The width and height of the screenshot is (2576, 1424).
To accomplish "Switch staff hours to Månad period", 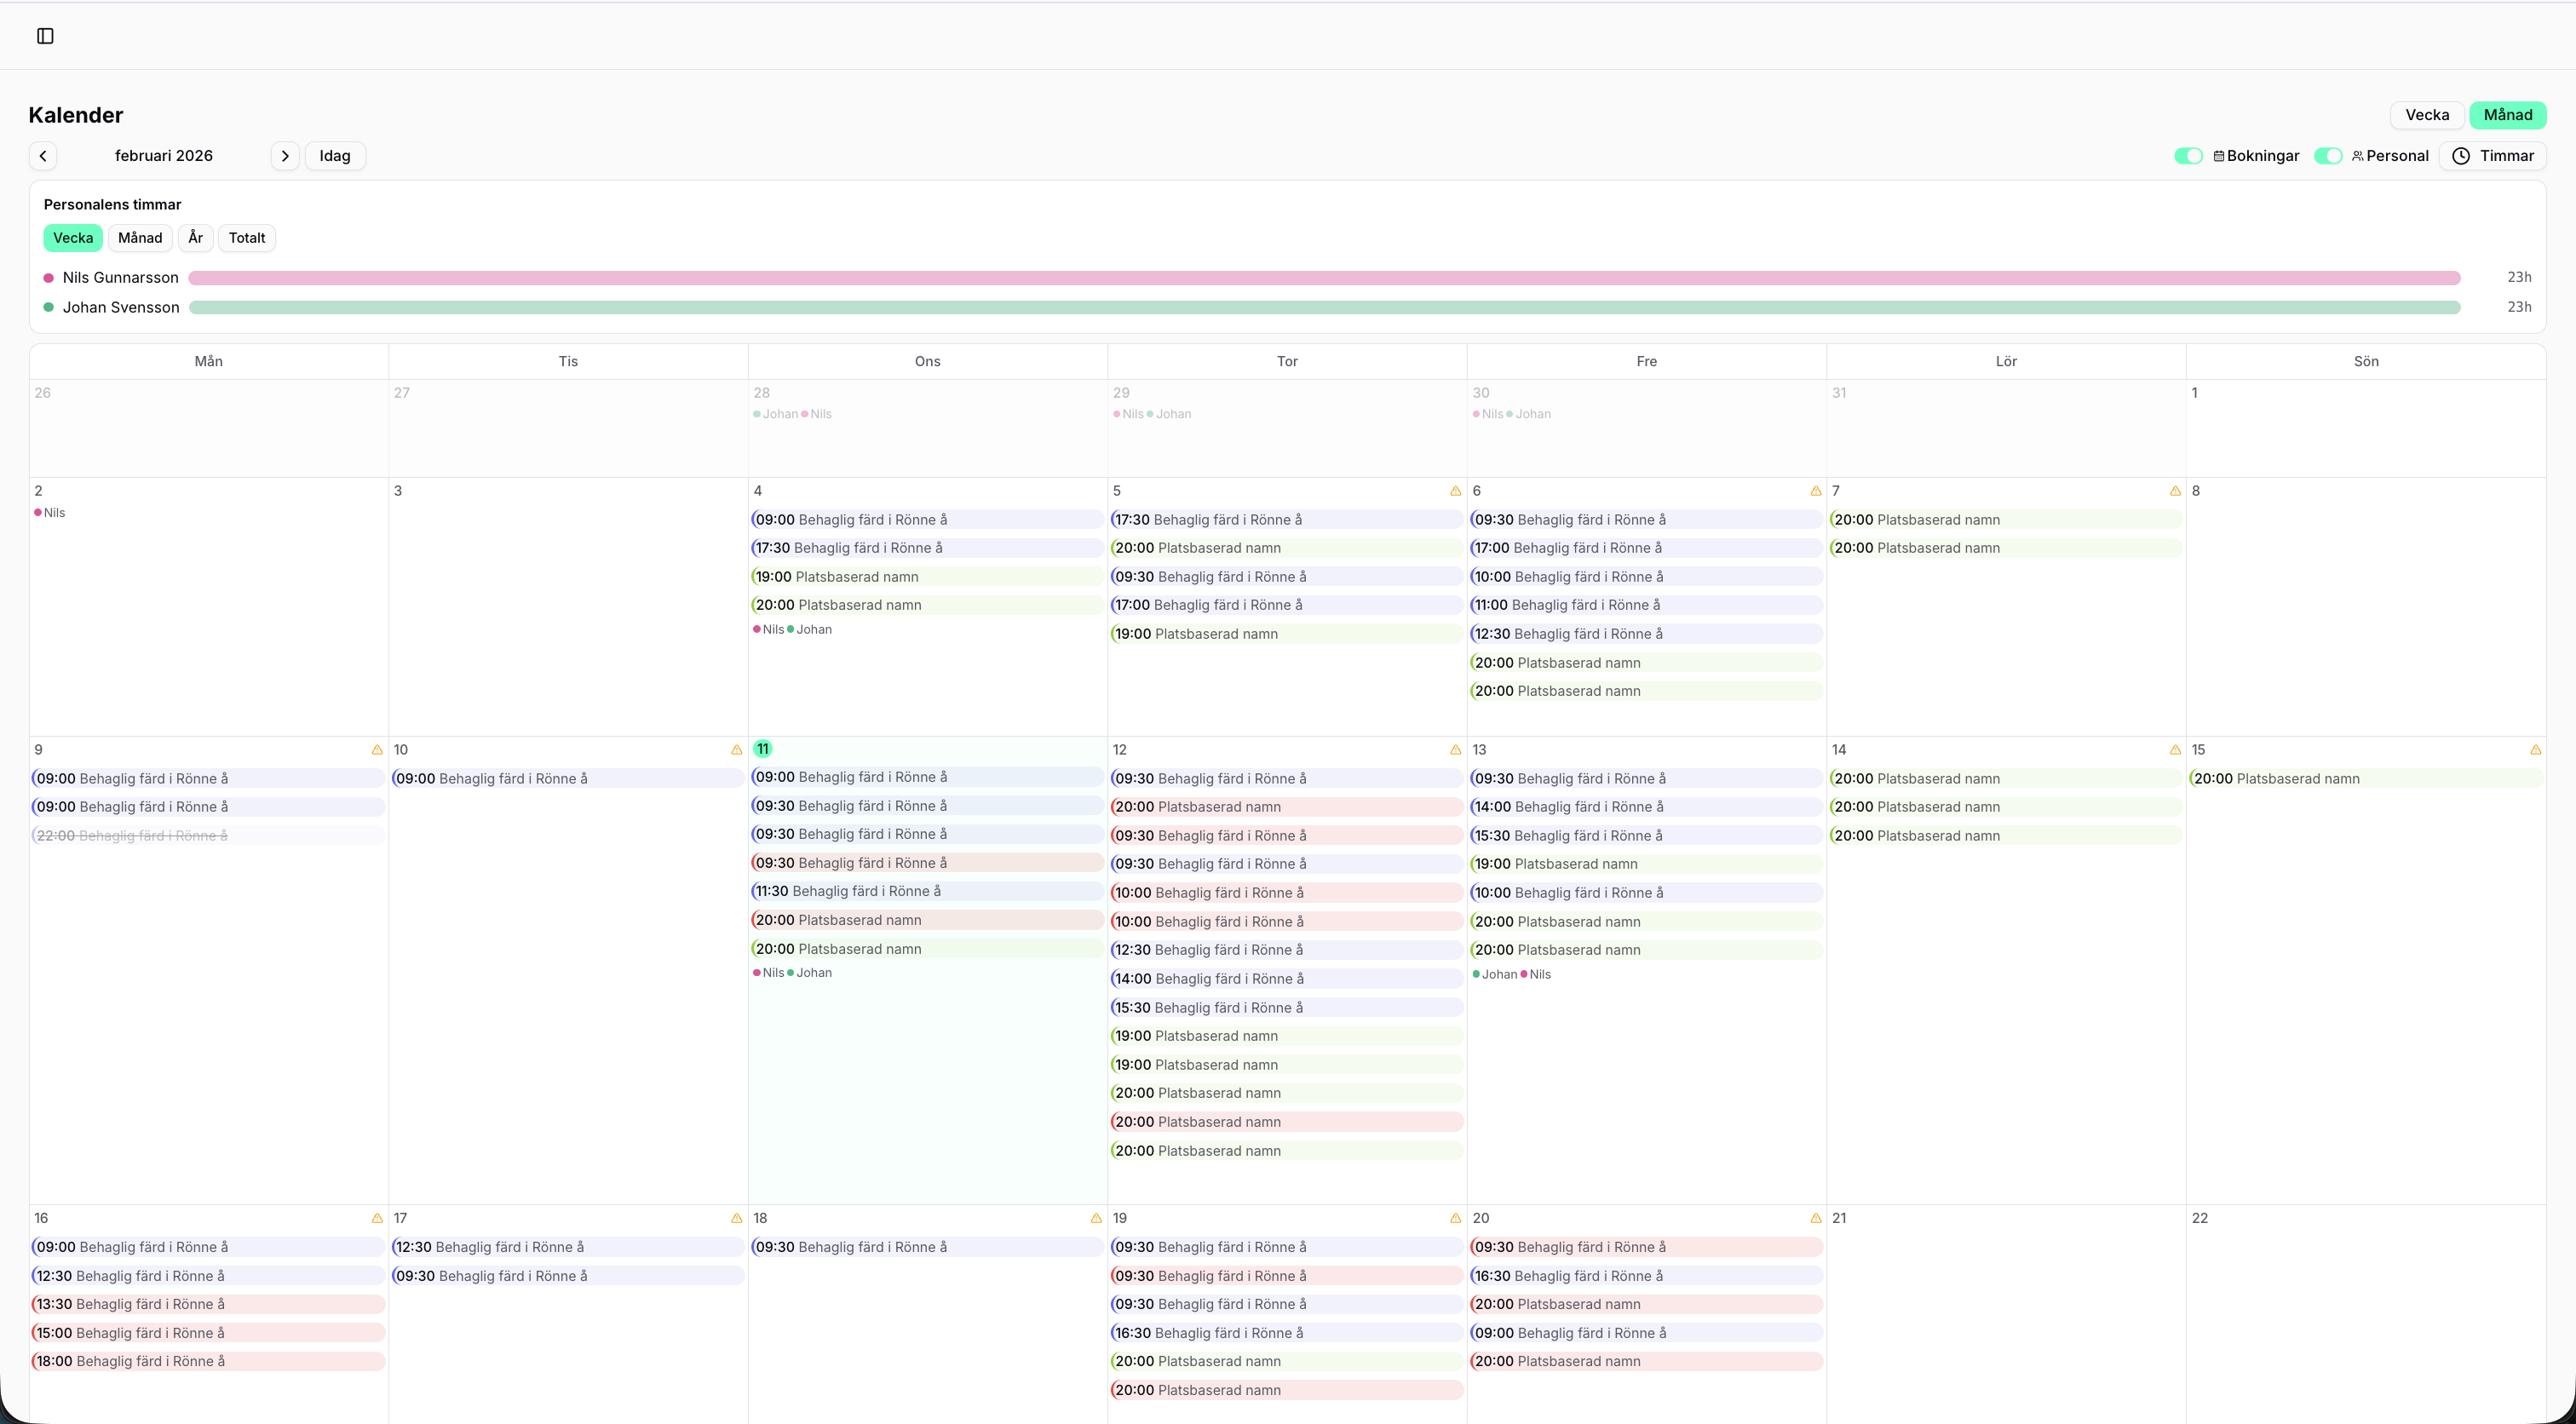I will (x=140, y=237).
